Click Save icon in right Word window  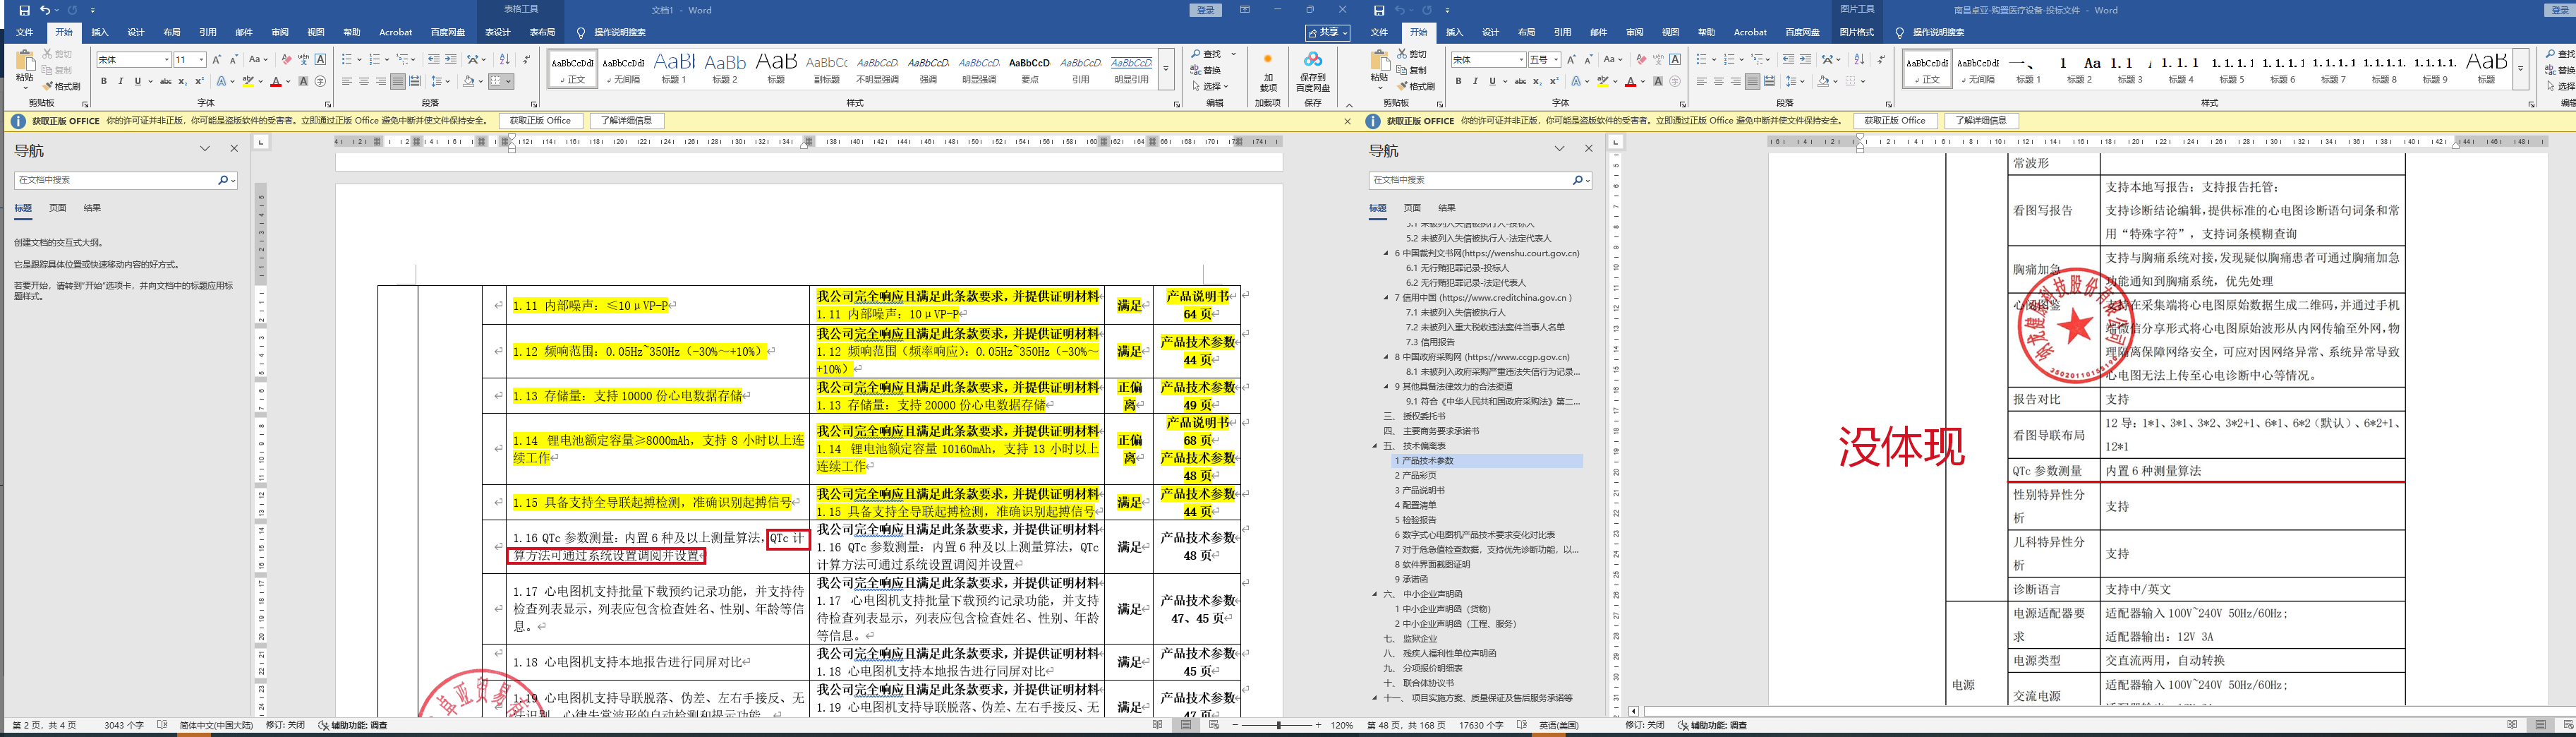[1379, 10]
